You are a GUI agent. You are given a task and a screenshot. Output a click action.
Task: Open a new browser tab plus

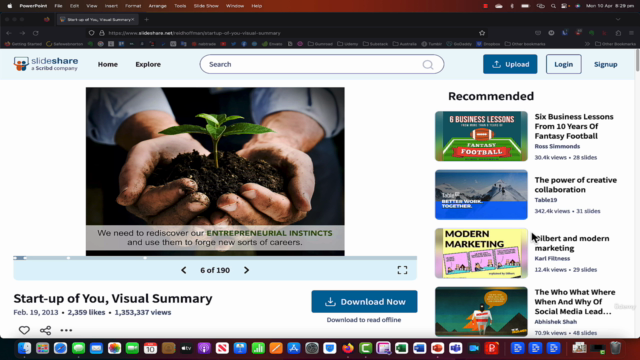[147, 19]
